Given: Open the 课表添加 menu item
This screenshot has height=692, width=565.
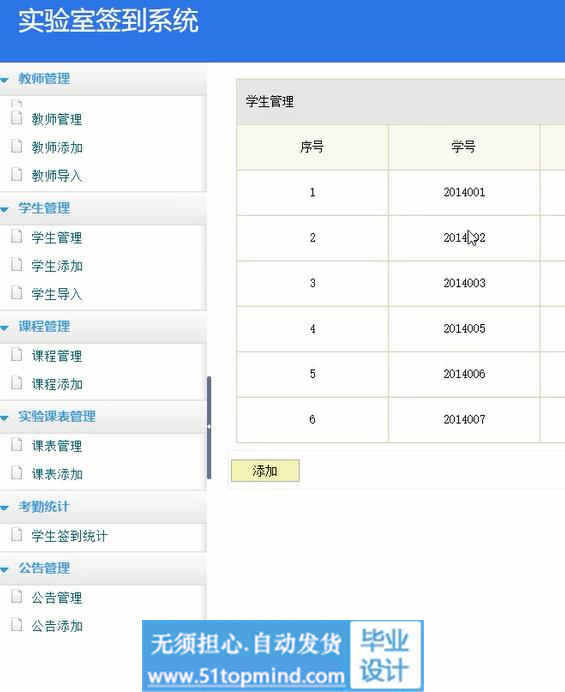Looking at the screenshot, I should click(x=56, y=474).
